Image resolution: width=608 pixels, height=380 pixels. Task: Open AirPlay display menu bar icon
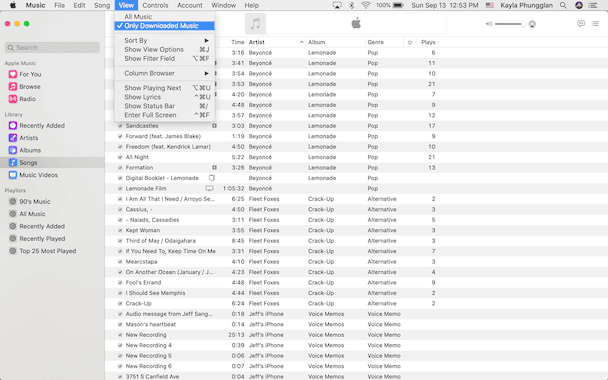[x=337, y=5]
